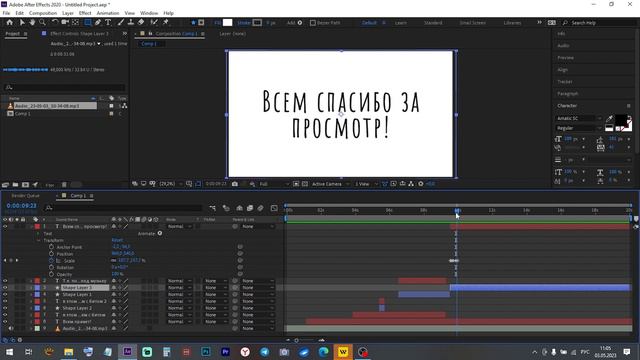Open the viewer resolution Full dropdown
The height and width of the screenshot is (360, 640).
tap(273, 184)
